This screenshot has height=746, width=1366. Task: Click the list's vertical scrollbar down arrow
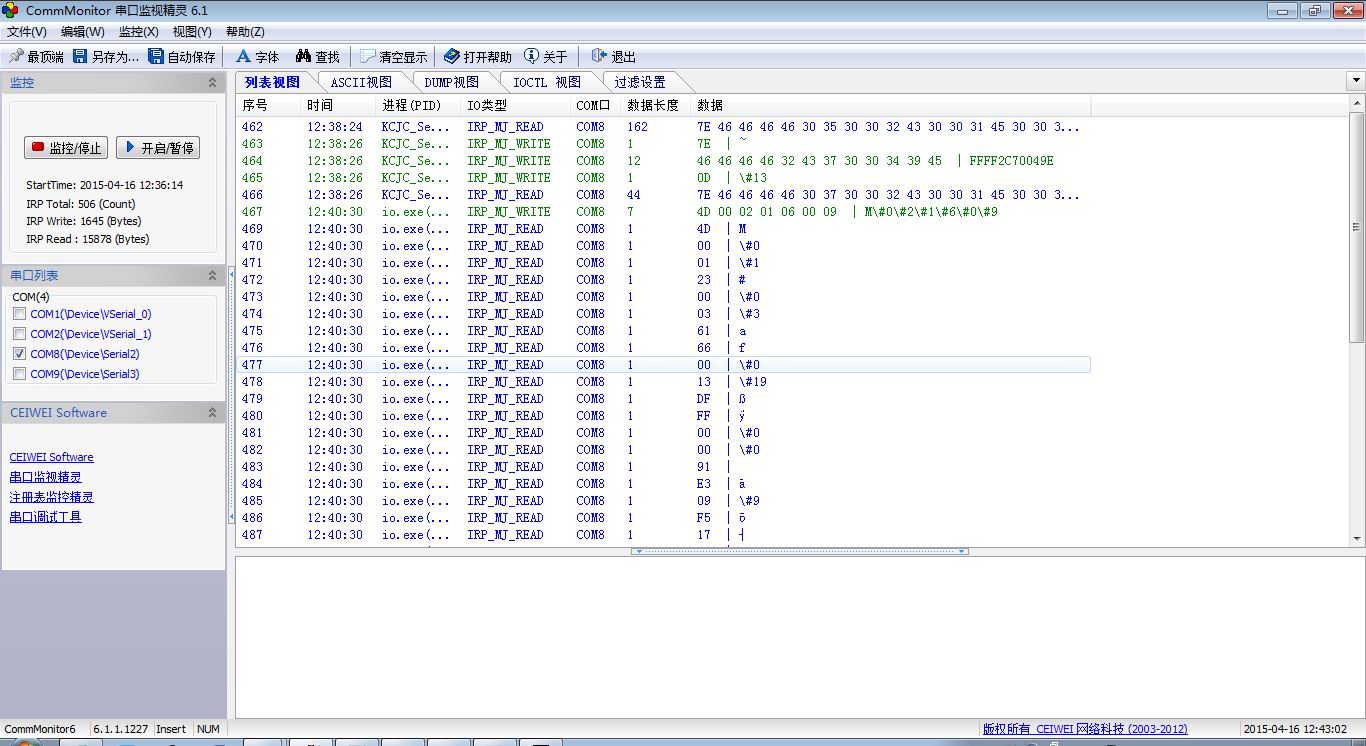1357,539
